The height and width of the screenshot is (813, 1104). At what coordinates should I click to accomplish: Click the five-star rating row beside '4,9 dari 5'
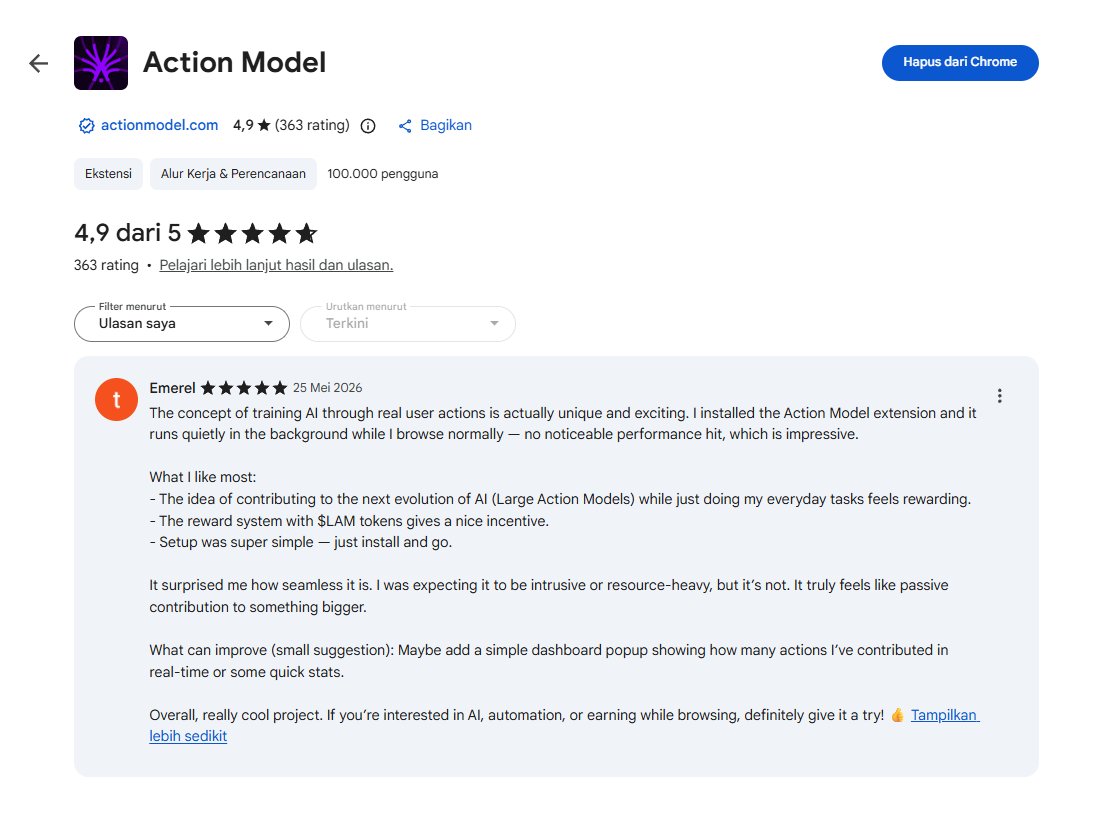(252, 233)
